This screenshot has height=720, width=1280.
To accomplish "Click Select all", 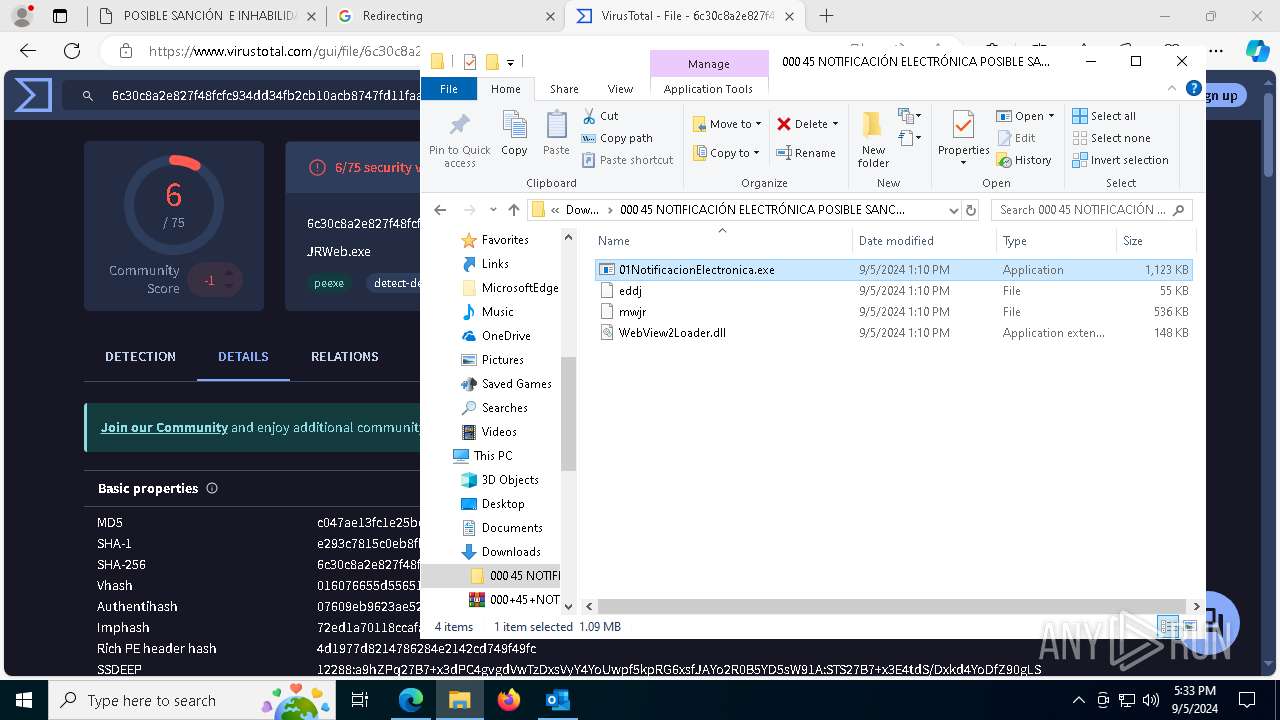I will (1104, 116).
